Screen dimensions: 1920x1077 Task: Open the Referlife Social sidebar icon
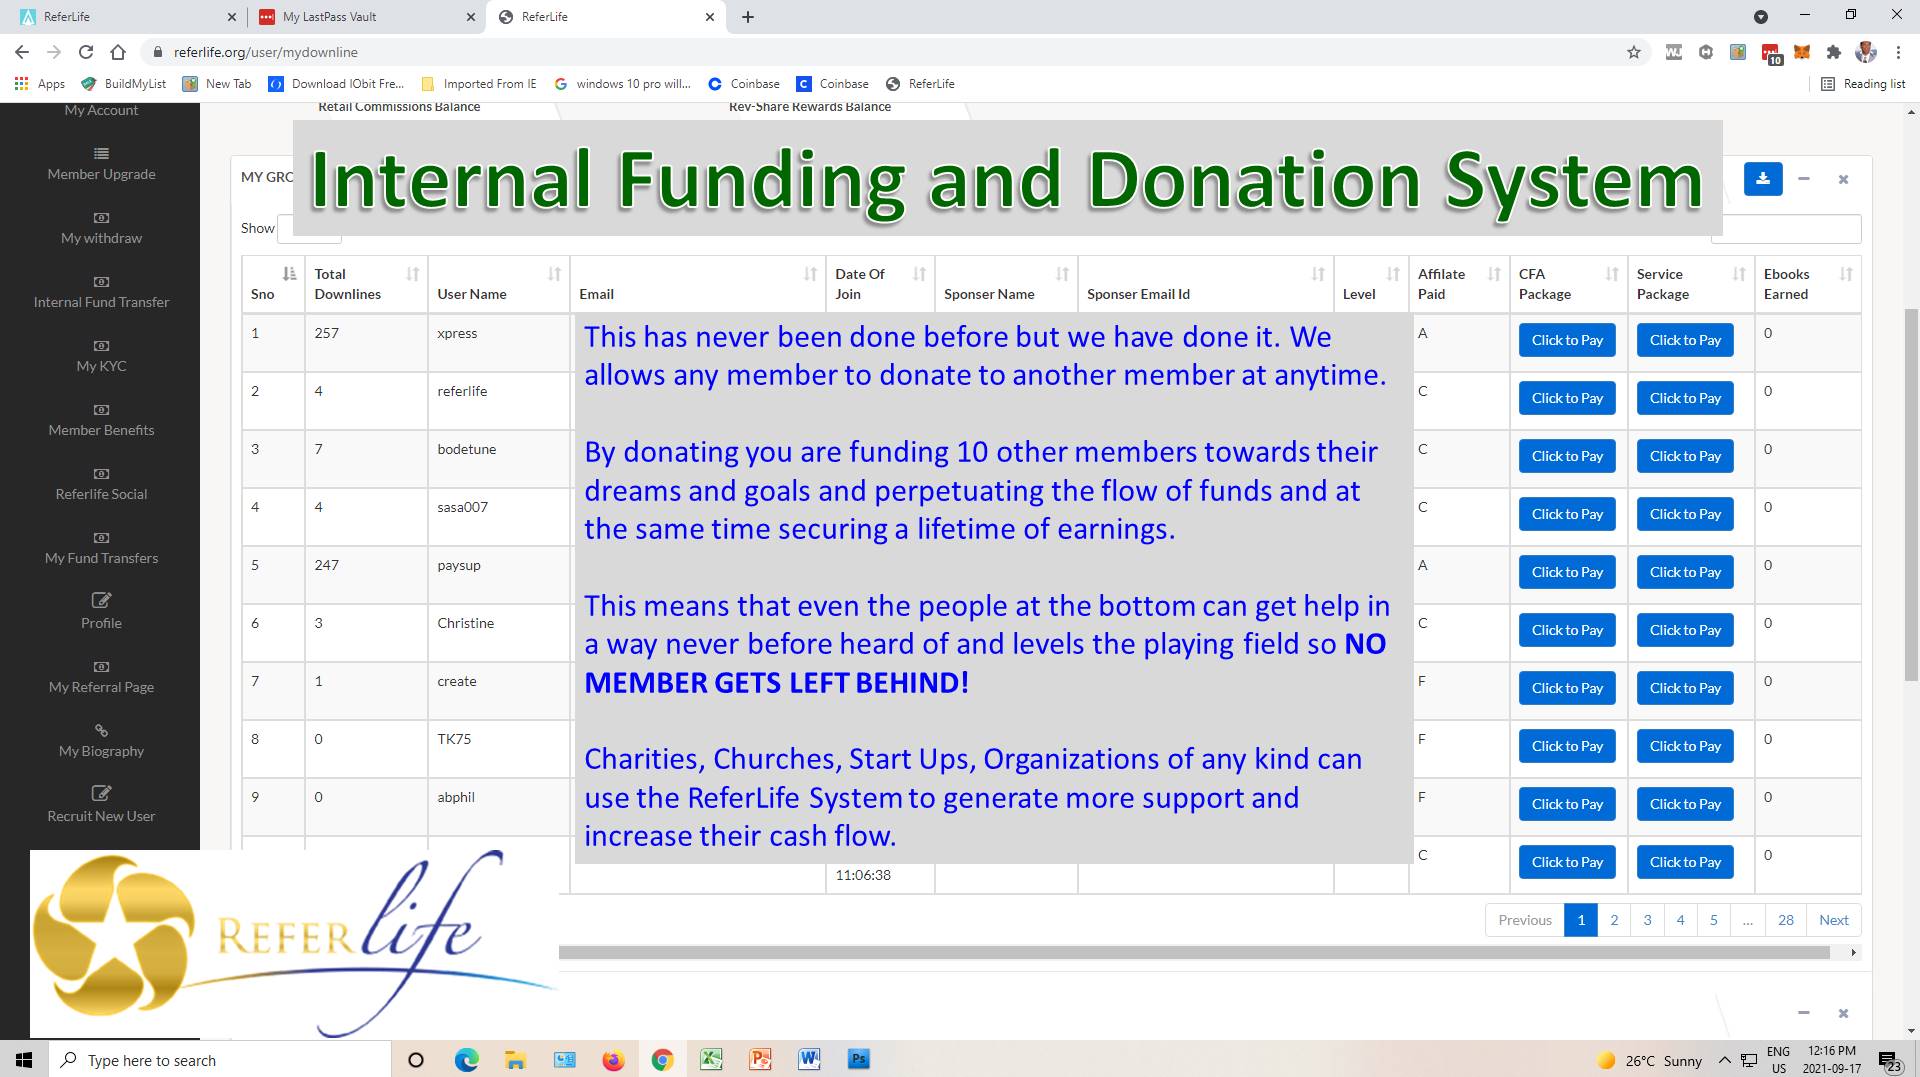click(101, 473)
